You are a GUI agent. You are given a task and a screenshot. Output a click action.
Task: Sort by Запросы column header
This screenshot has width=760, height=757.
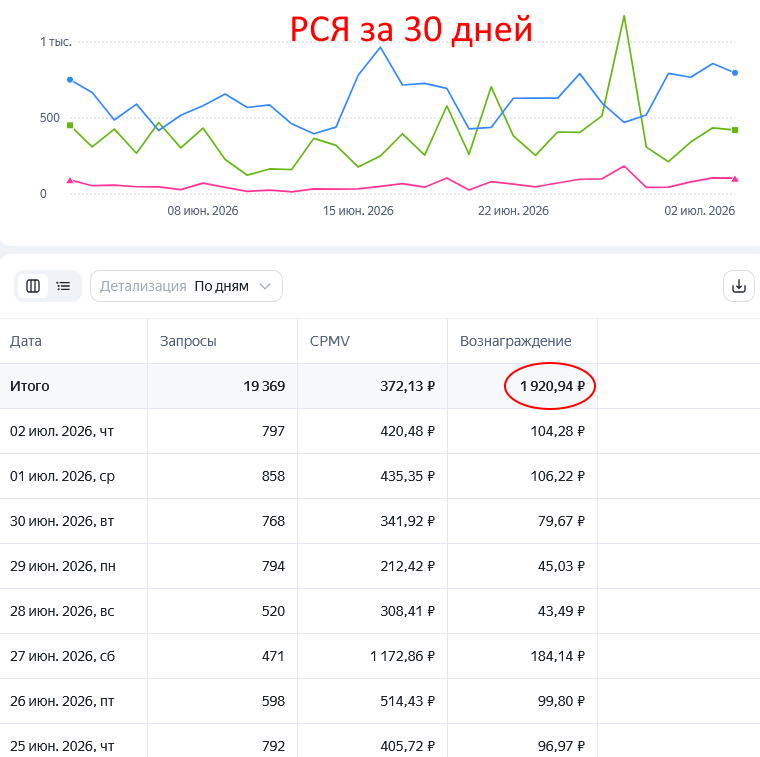[188, 341]
